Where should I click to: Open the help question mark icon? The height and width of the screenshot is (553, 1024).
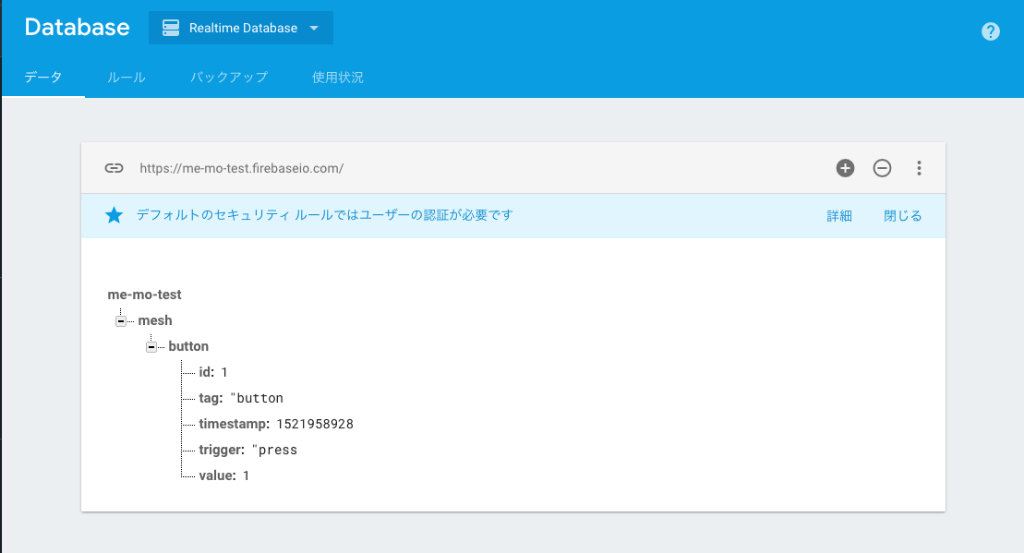point(990,31)
